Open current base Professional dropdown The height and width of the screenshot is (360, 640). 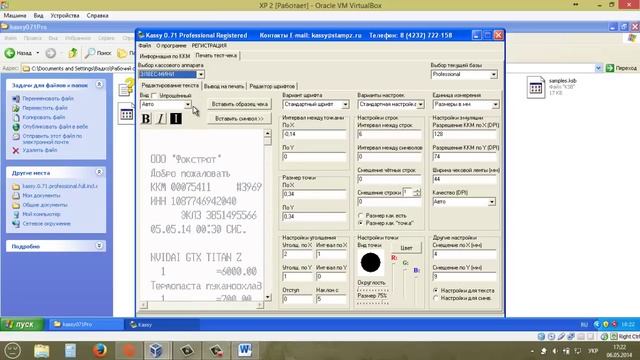tap(493, 75)
